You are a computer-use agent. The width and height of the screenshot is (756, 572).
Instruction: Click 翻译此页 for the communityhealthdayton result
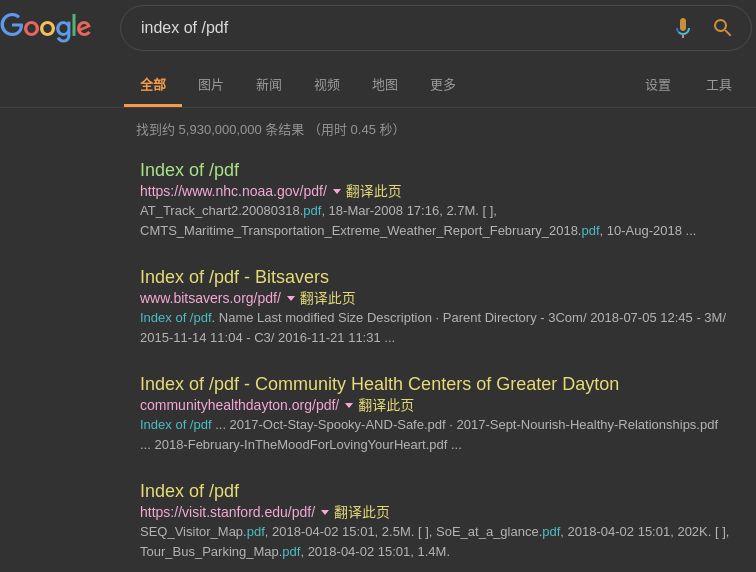point(386,405)
